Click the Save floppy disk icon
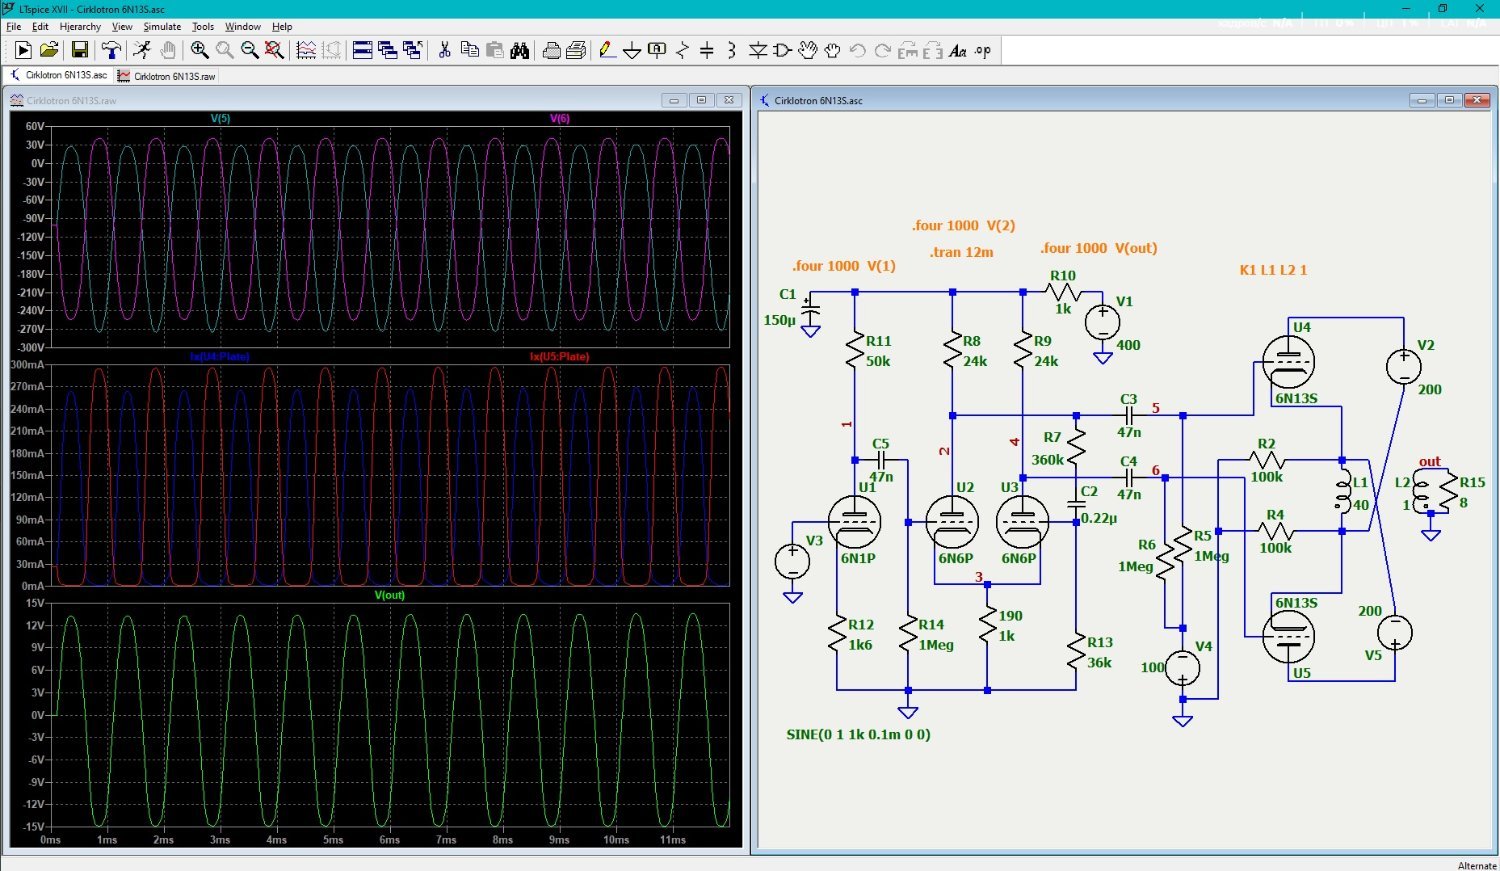Image resolution: width=1500 pixels, height=871 pixels. point(80,51)
